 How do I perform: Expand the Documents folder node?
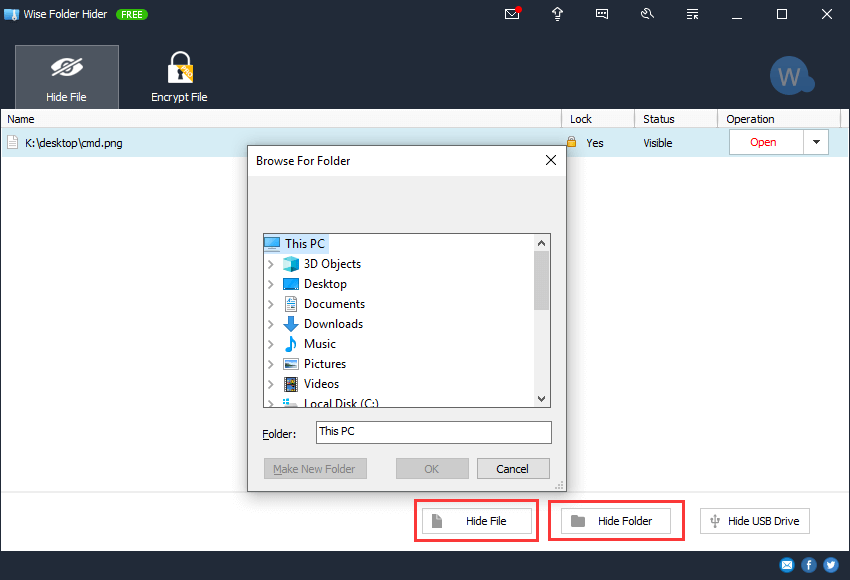(x=271, y=305)
